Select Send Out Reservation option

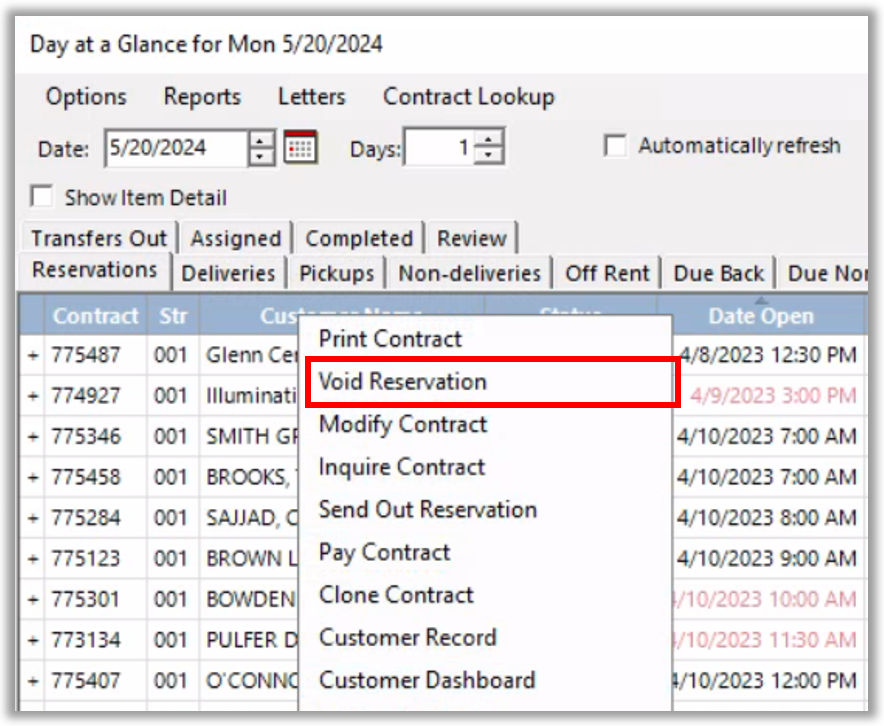pyautogui.click(x=427, y=509)
